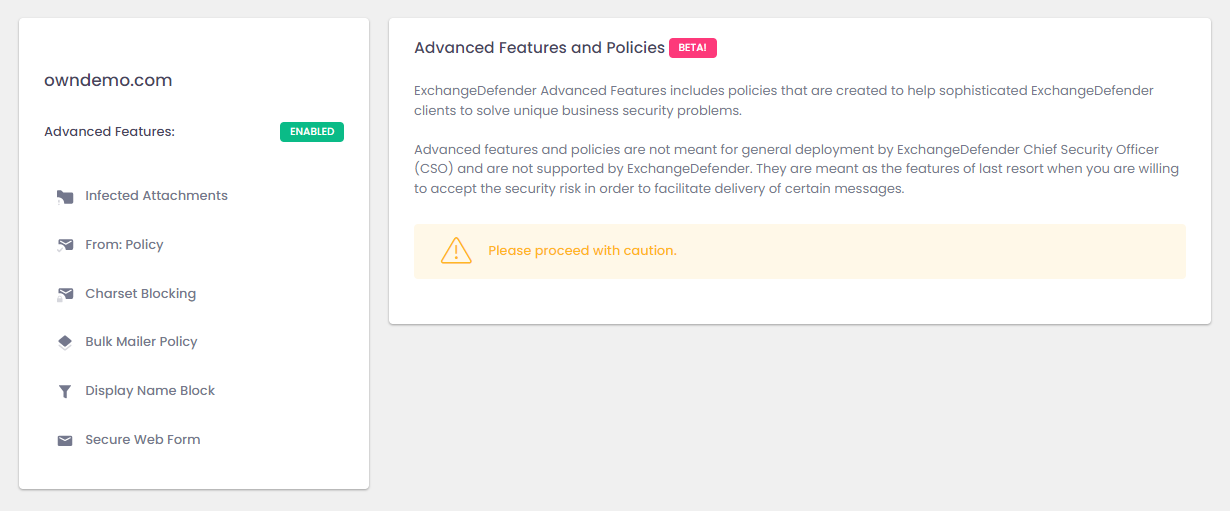The height and width of the screenshot is (511, 1230).
Task: Click the layers icon beside Bulk Mailer Policy
Action: pos(65,342)
